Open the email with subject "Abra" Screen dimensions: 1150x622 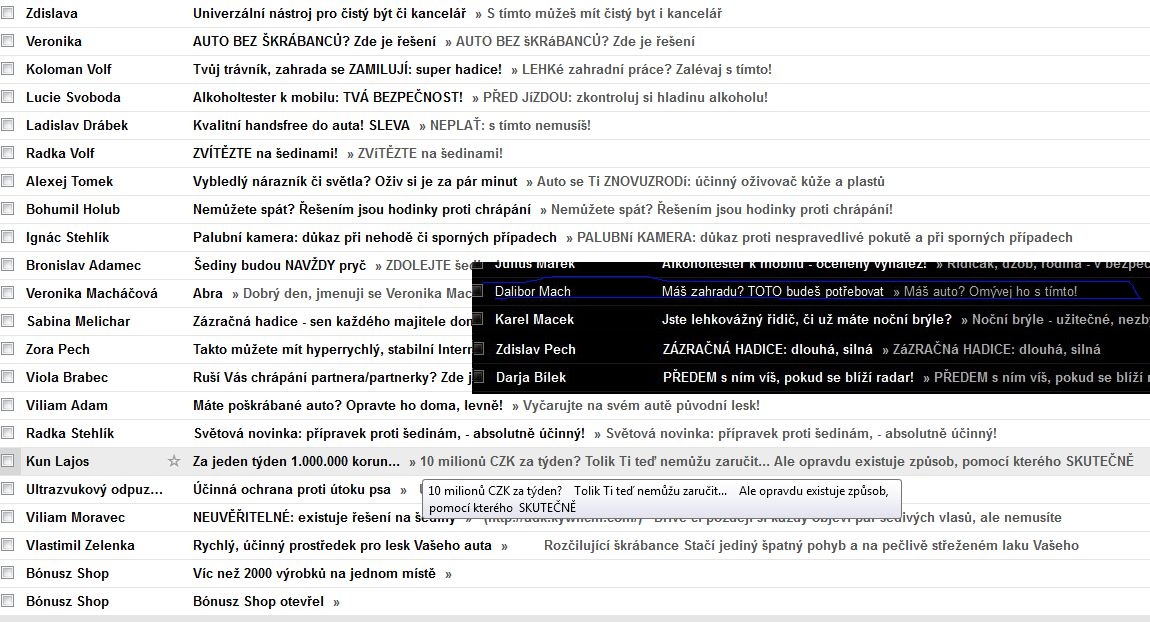coord(208,293)
